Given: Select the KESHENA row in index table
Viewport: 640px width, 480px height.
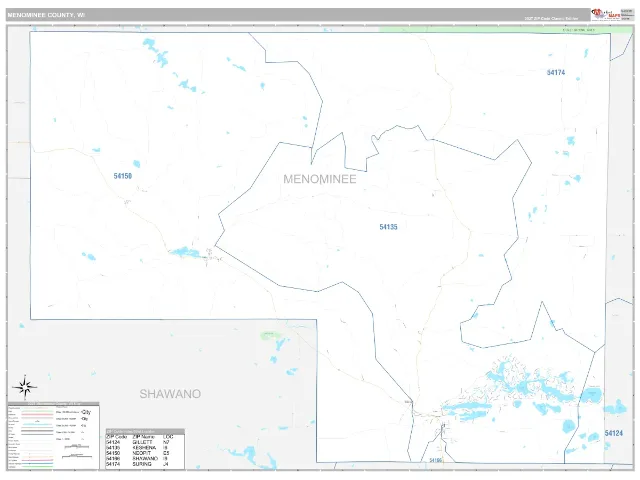Looking at the screenshot, I should click(x=138, y=448).
